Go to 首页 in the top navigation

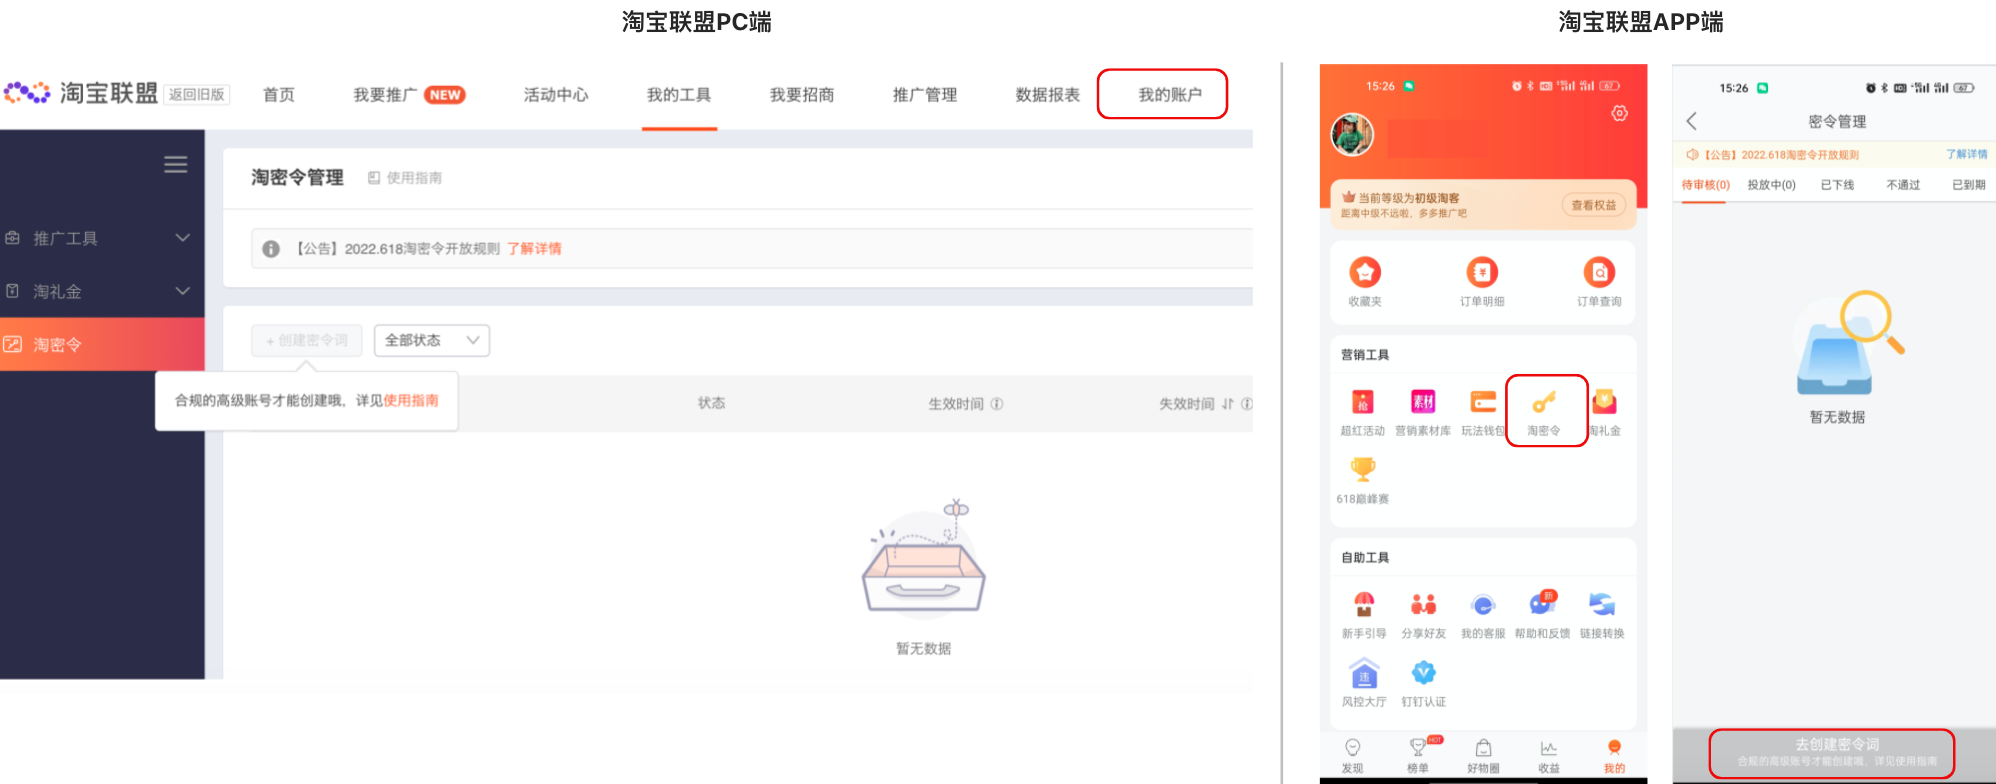[x=279, y=94]
